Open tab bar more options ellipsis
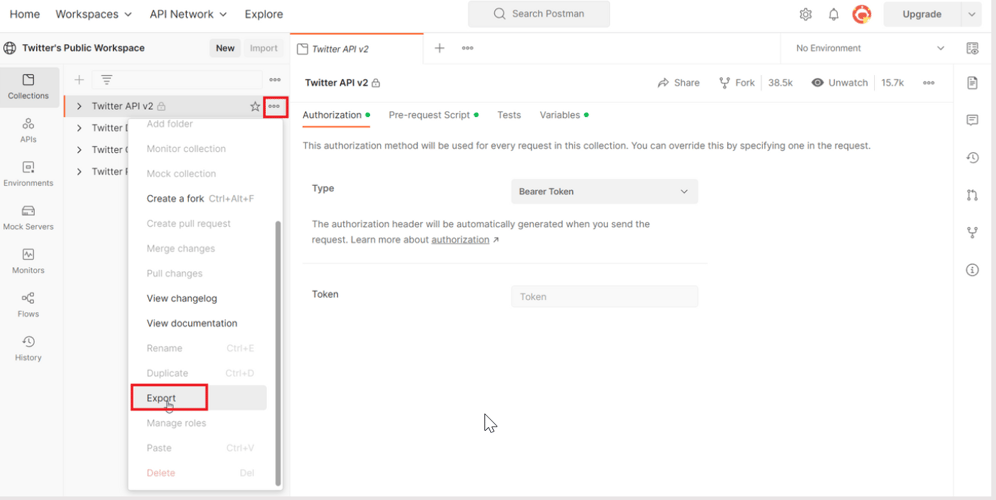 coord(468,48)
